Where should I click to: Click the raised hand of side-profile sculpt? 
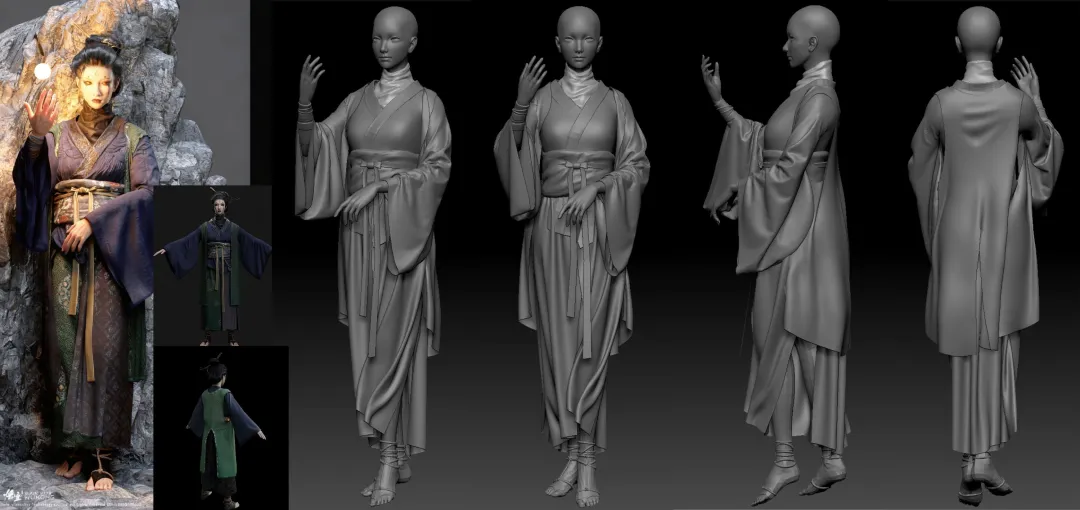tap(712, 80)
